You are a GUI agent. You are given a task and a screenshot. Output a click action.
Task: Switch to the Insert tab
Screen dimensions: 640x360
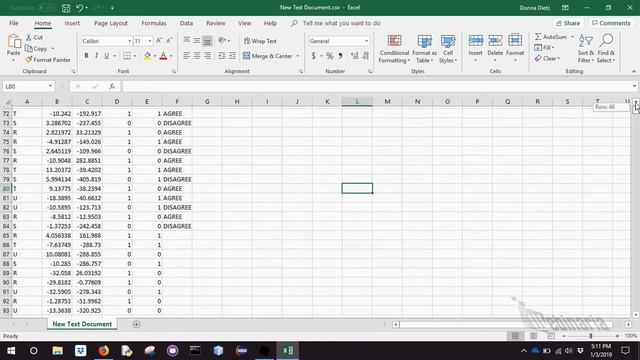pos(72,23)
